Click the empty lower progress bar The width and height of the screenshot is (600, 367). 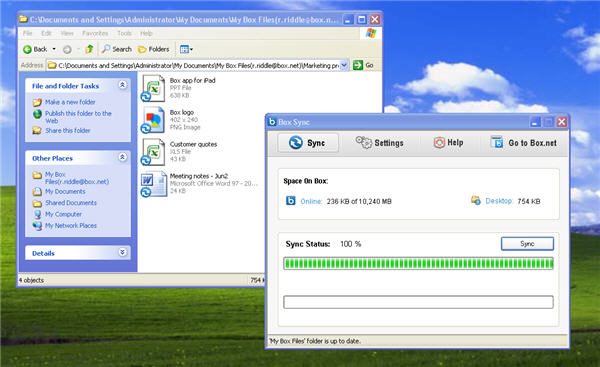(418, 302)
